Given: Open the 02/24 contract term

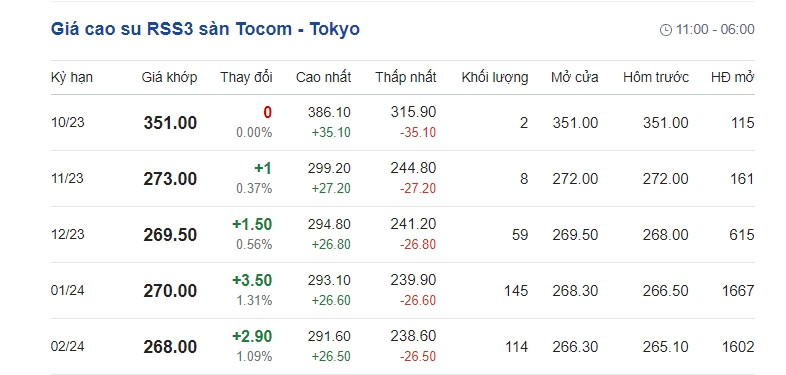Looking at the screenshot, I should (67, 346).
